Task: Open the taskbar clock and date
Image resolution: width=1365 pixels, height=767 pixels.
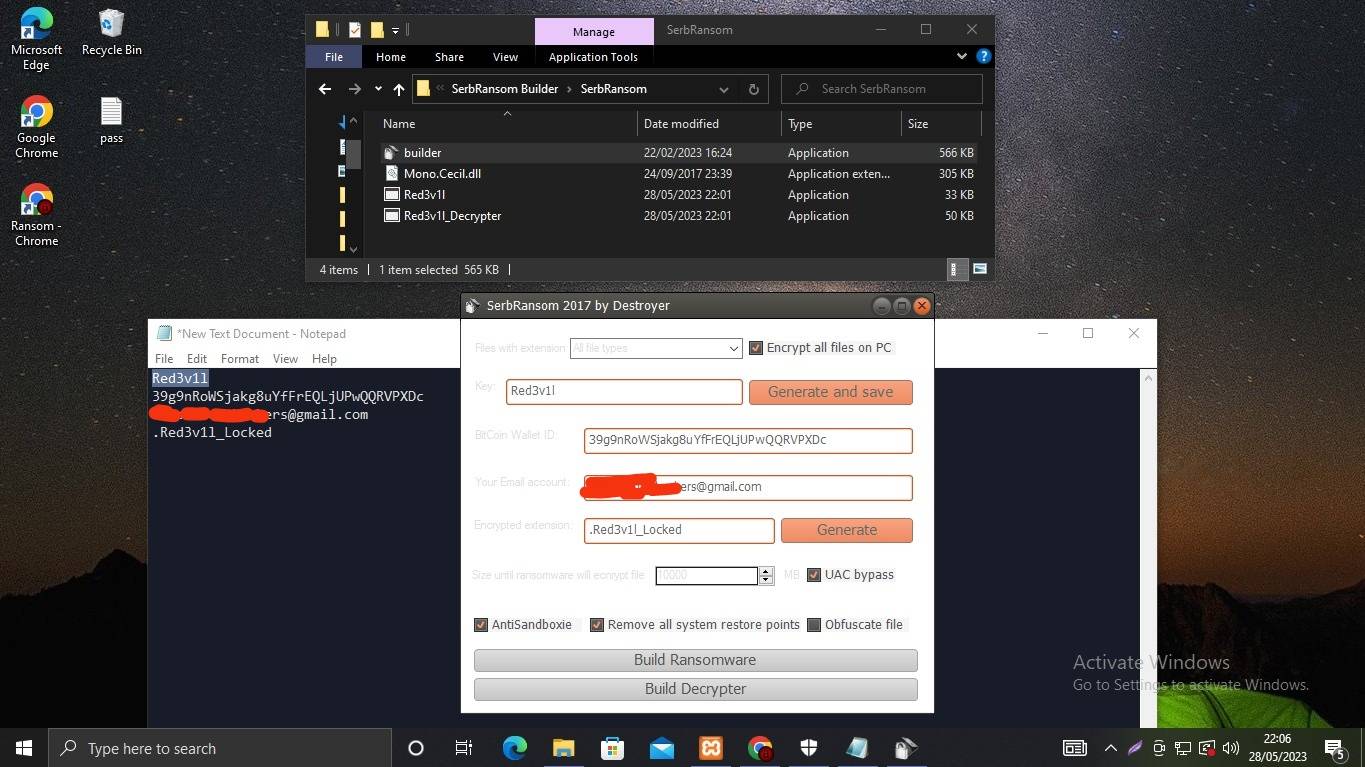Action: pos(1277,748)
